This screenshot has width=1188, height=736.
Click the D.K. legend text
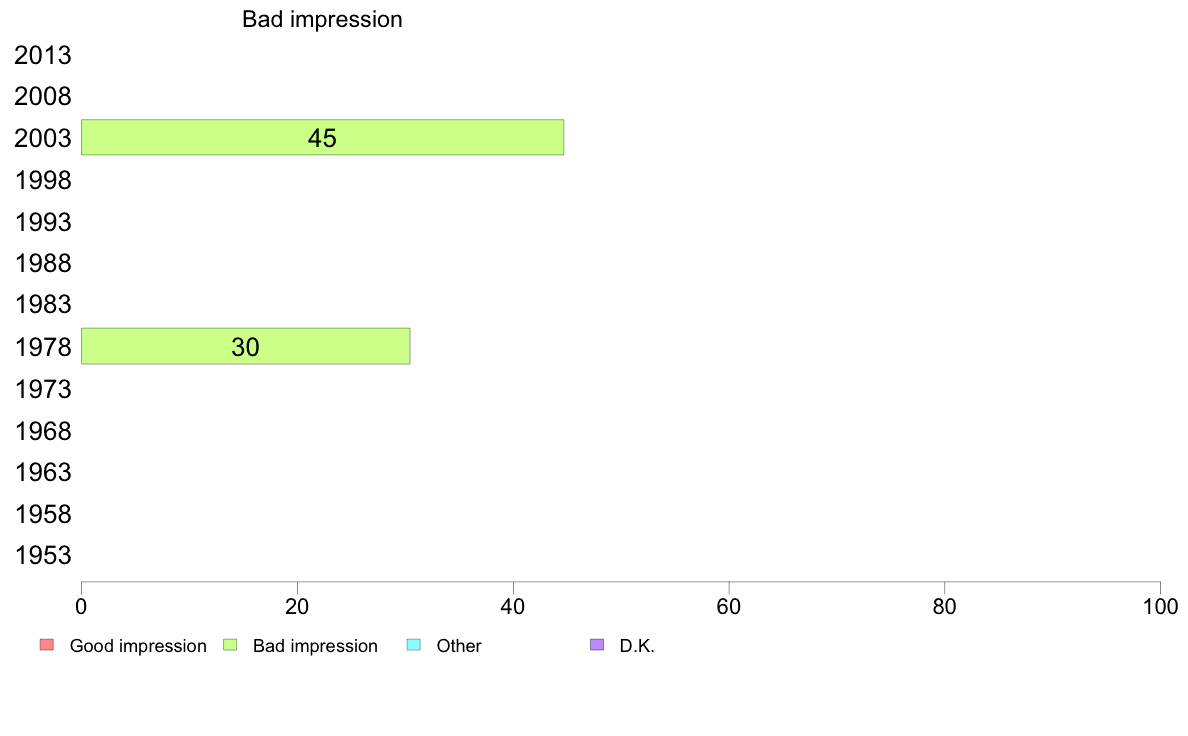pos(637,646)
